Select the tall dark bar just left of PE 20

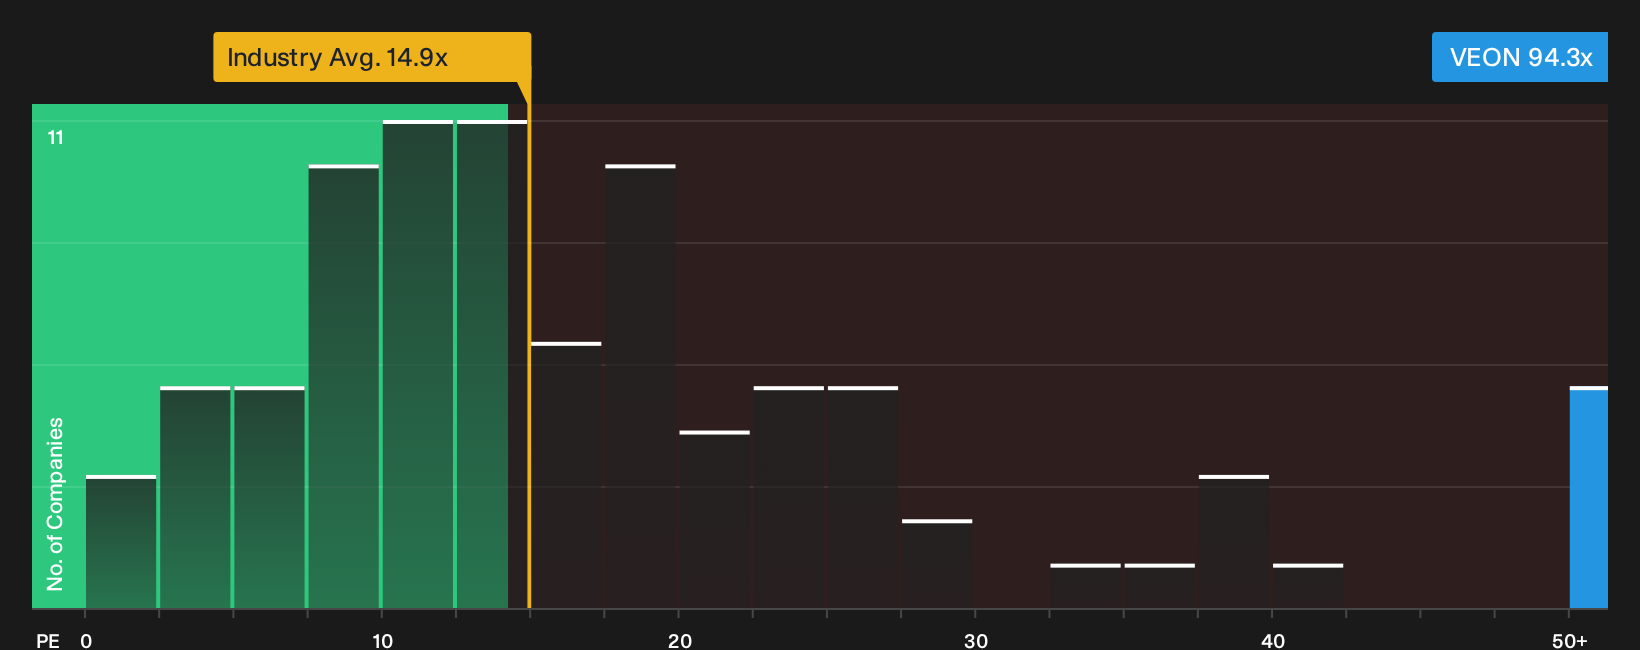coord(640,386)
